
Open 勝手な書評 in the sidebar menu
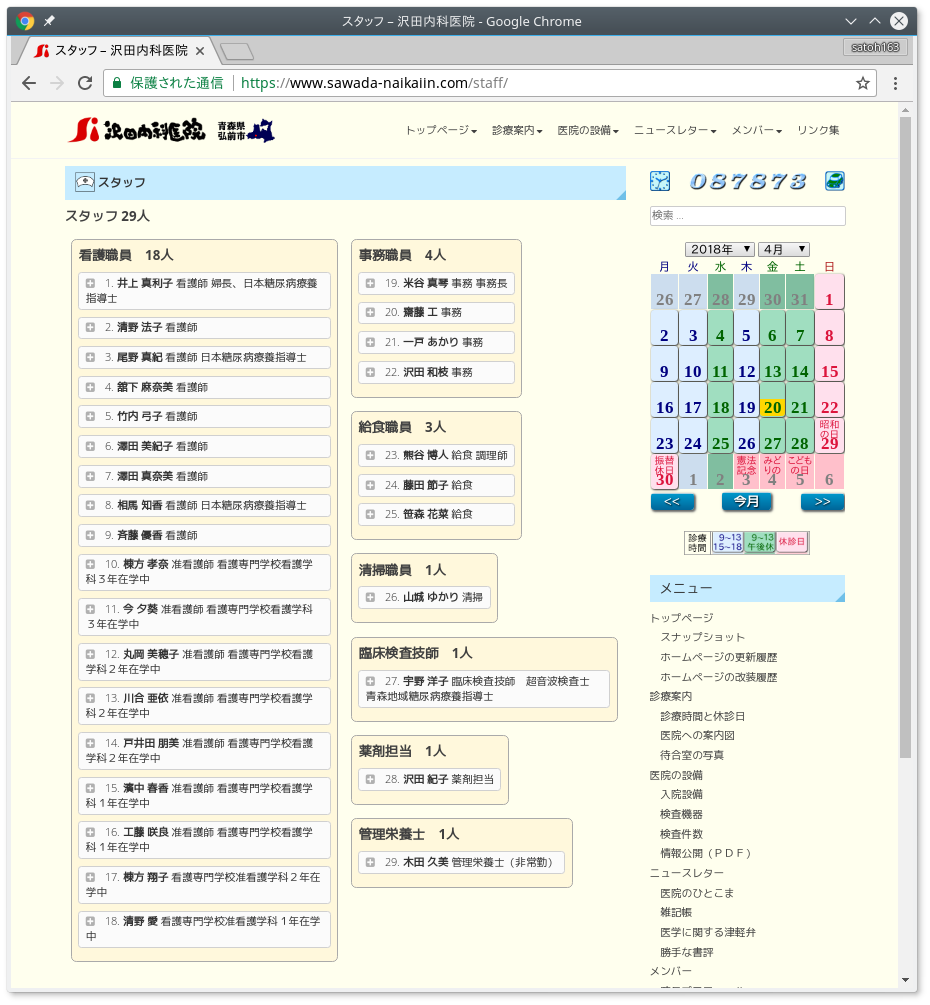pyautogui.click(x=686, y=953)
